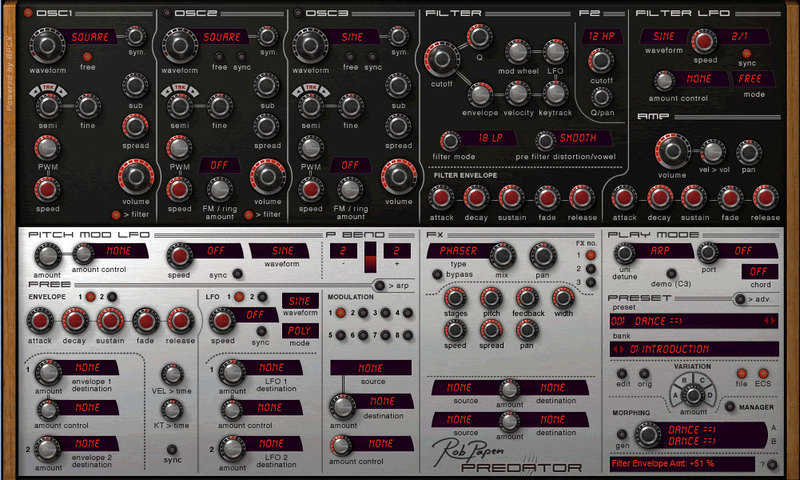
Task: Click the morphing gen button
Action: click(x=621, y=434)
